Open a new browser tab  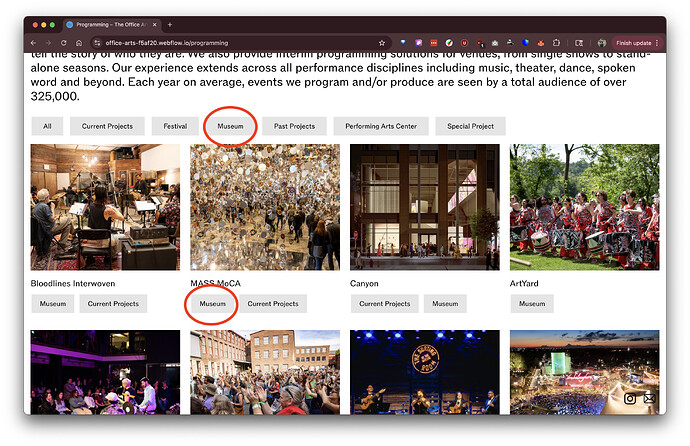click(x=170, y=25)
